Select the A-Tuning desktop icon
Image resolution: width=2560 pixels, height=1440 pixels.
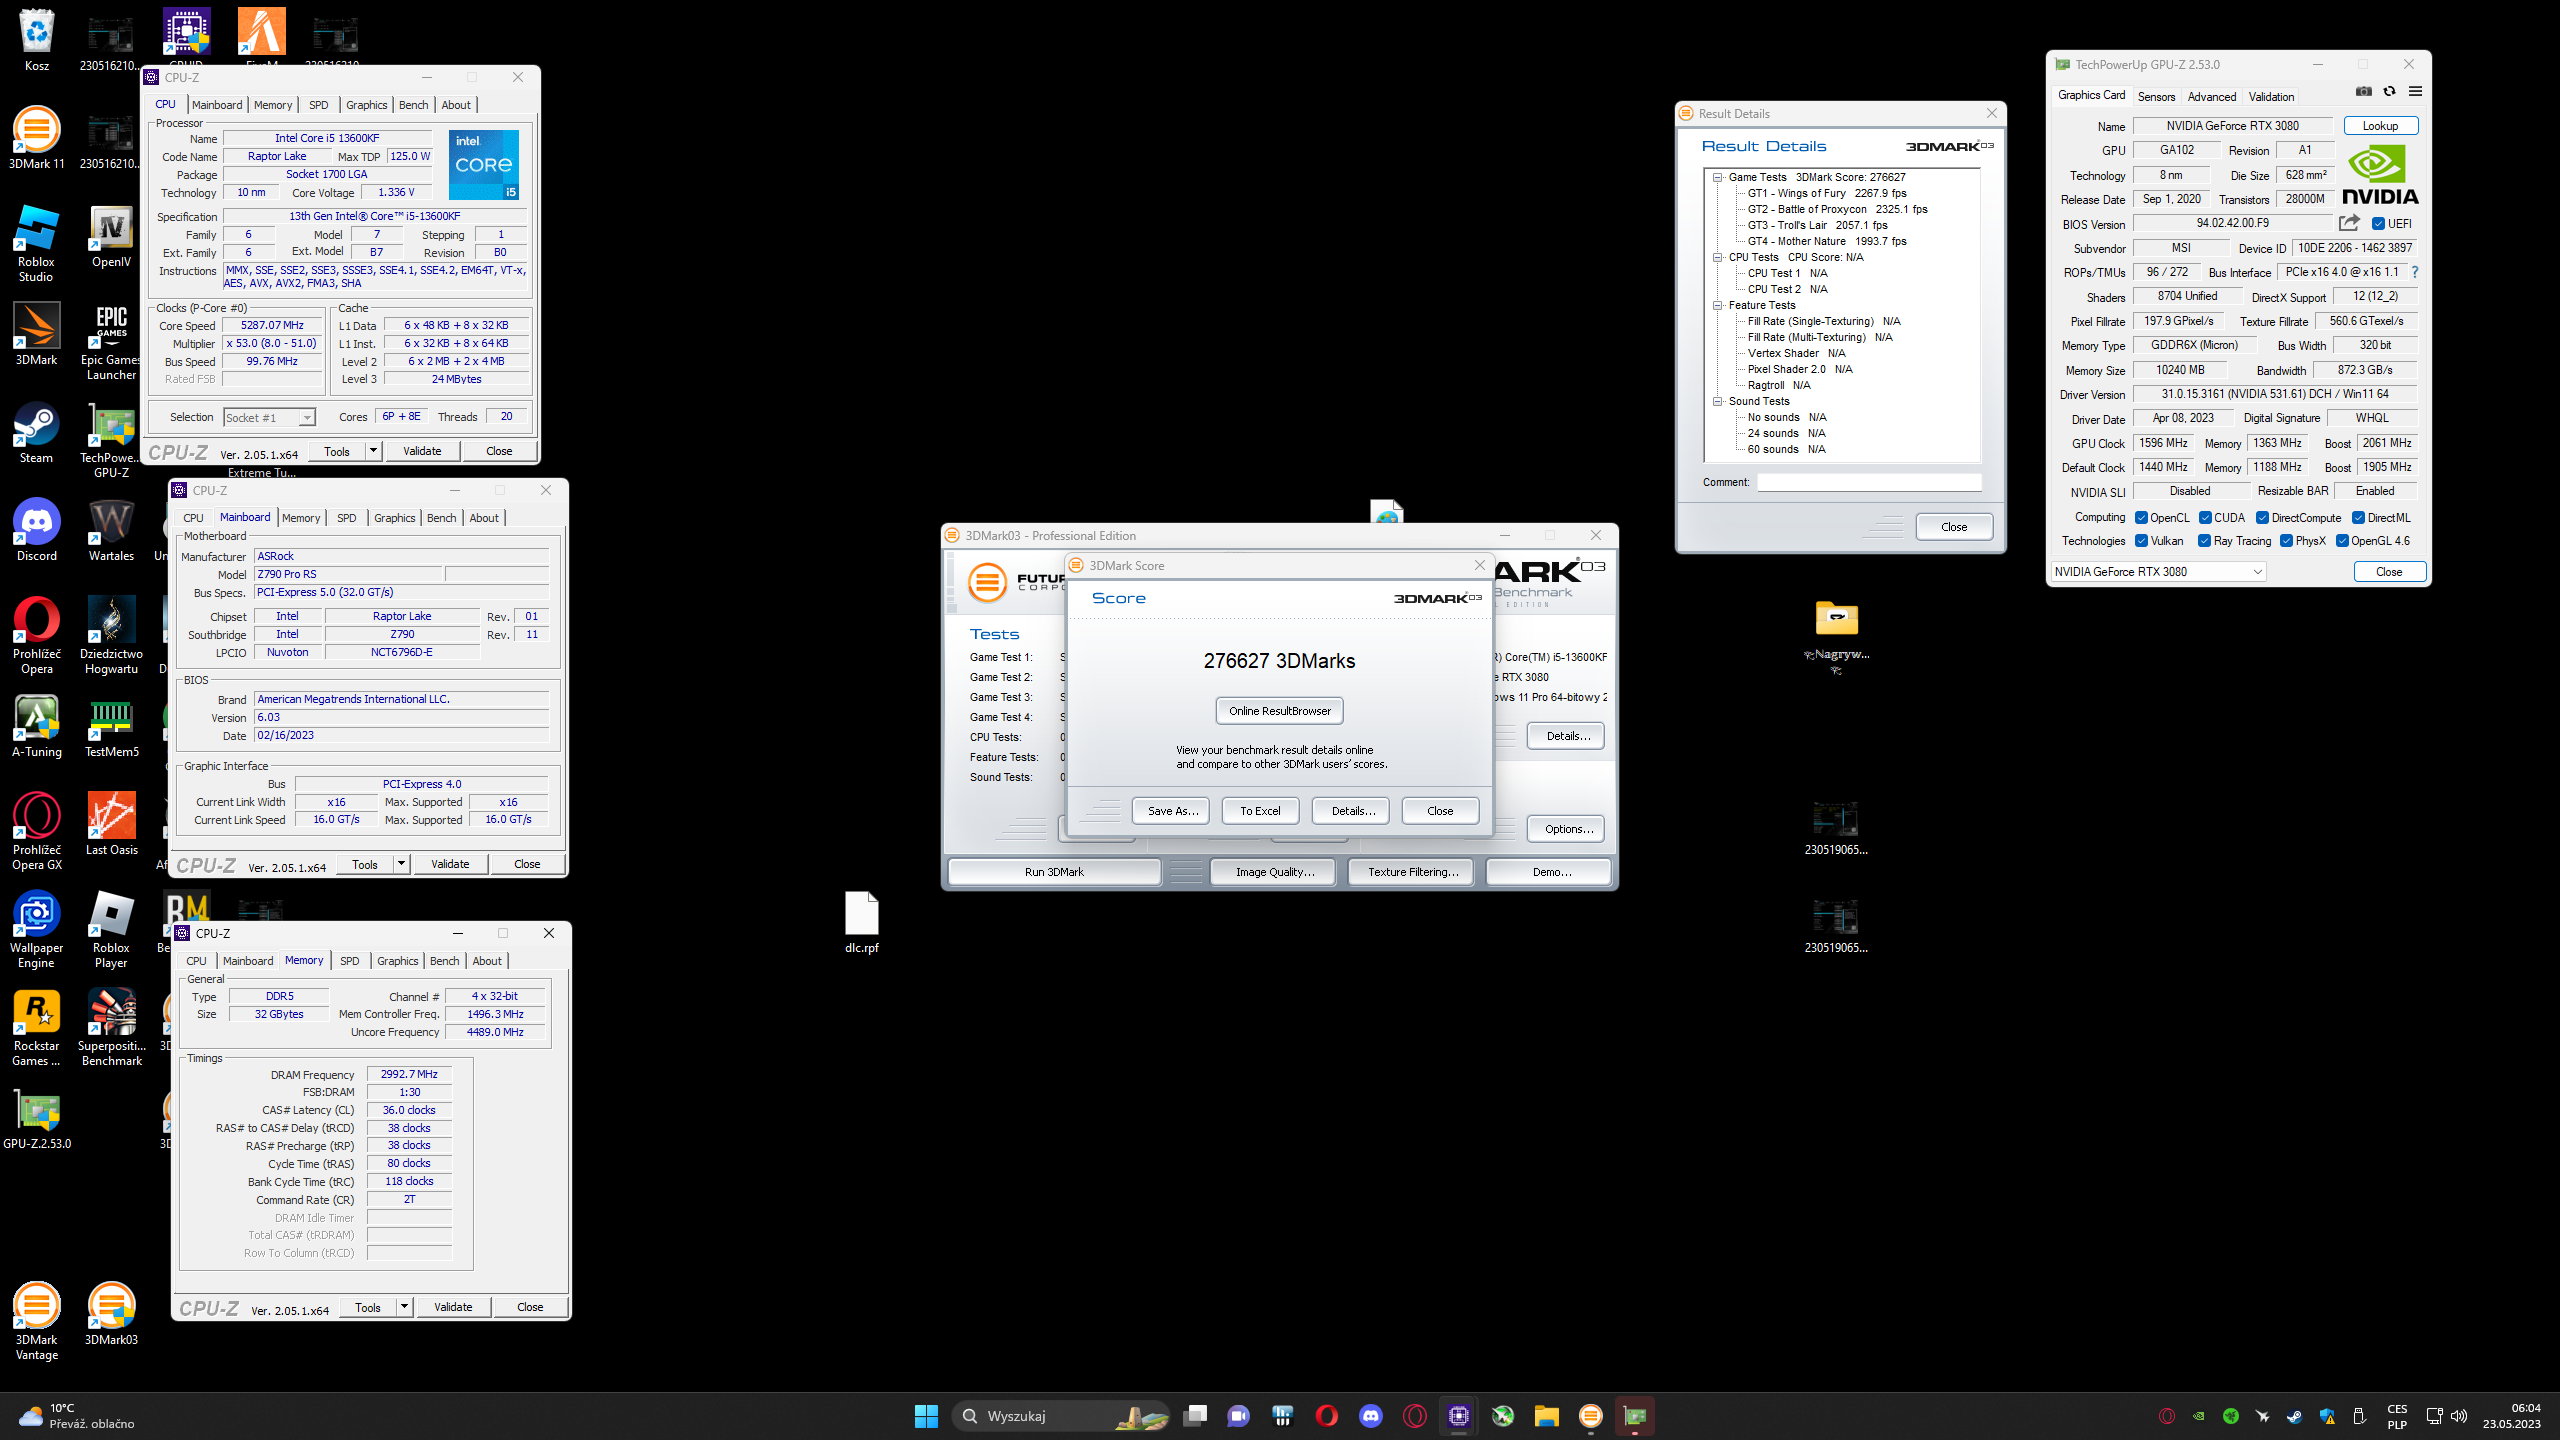click(x=37, y=727)
